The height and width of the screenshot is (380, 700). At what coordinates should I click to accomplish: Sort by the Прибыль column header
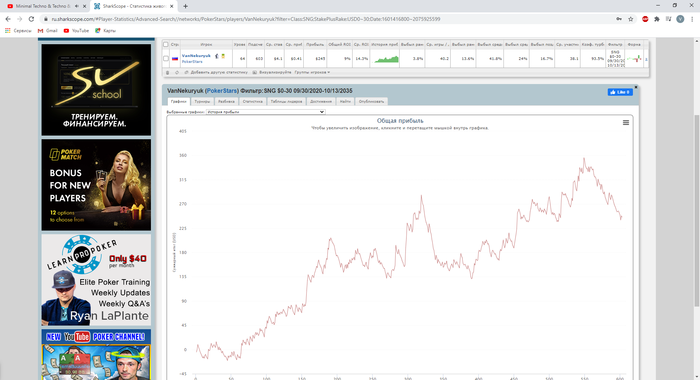(315, 45)
